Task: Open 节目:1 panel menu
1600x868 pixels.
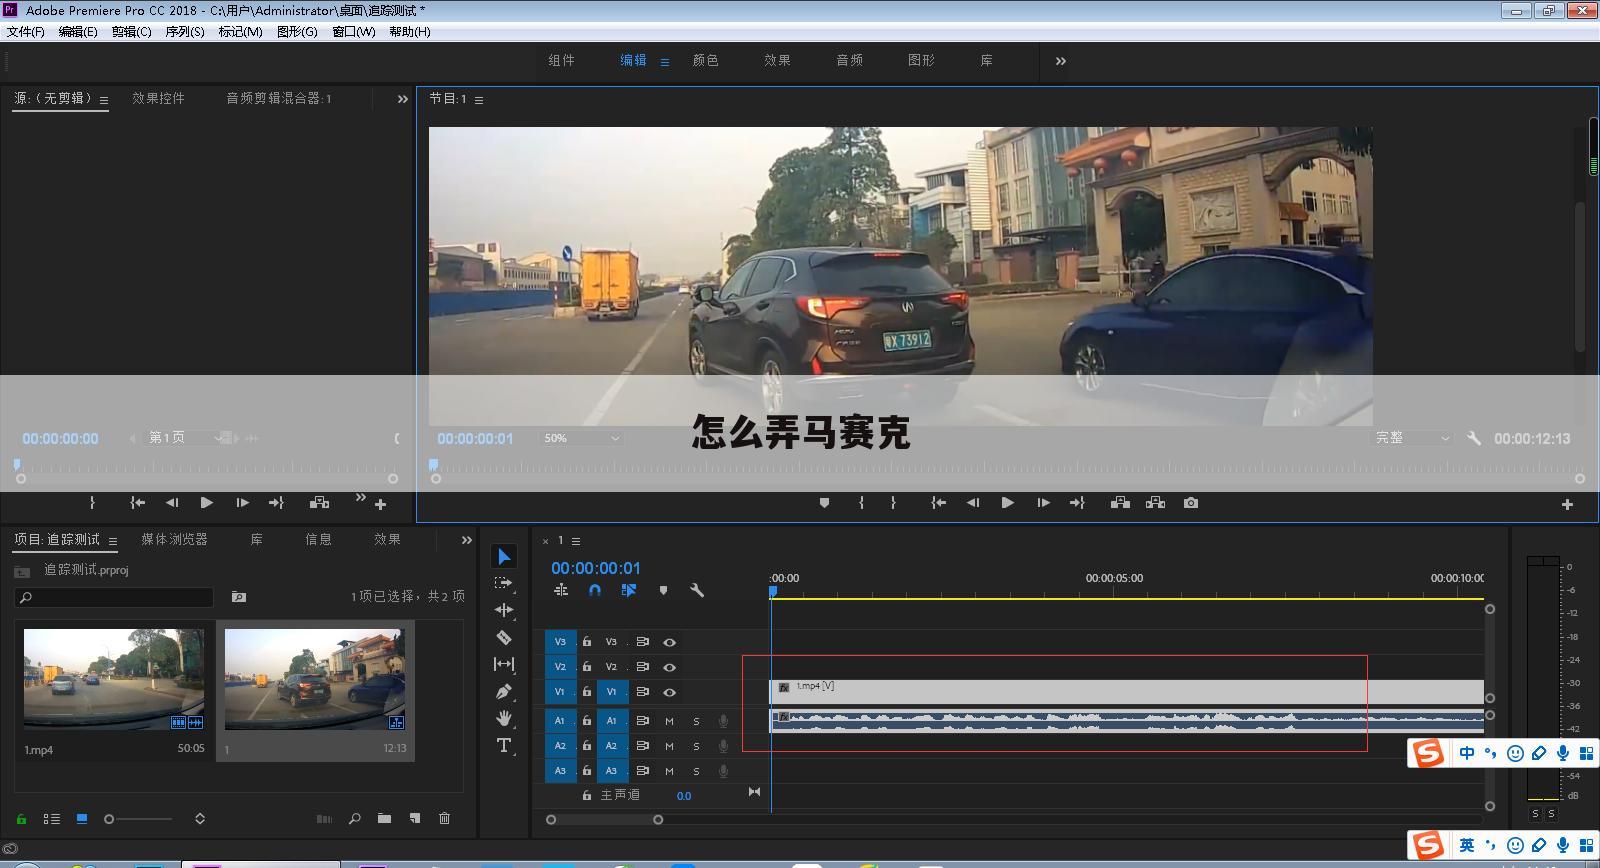Action: click(x=479, y=100)
